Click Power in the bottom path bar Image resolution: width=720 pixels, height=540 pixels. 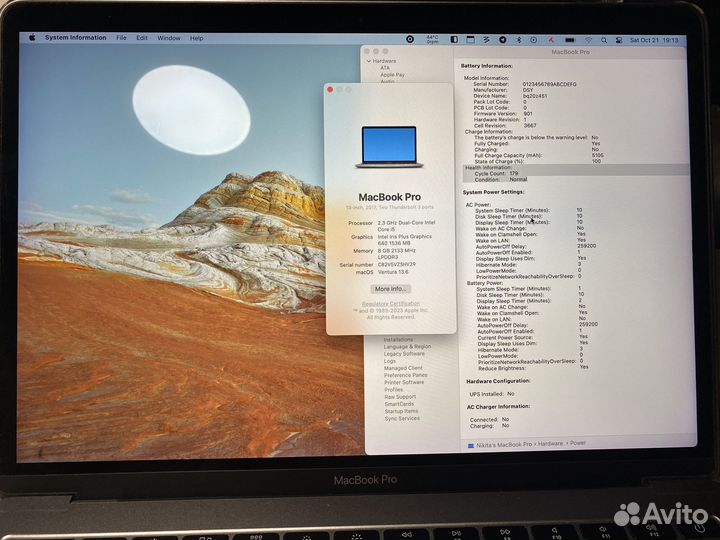(x=578, y=443)
